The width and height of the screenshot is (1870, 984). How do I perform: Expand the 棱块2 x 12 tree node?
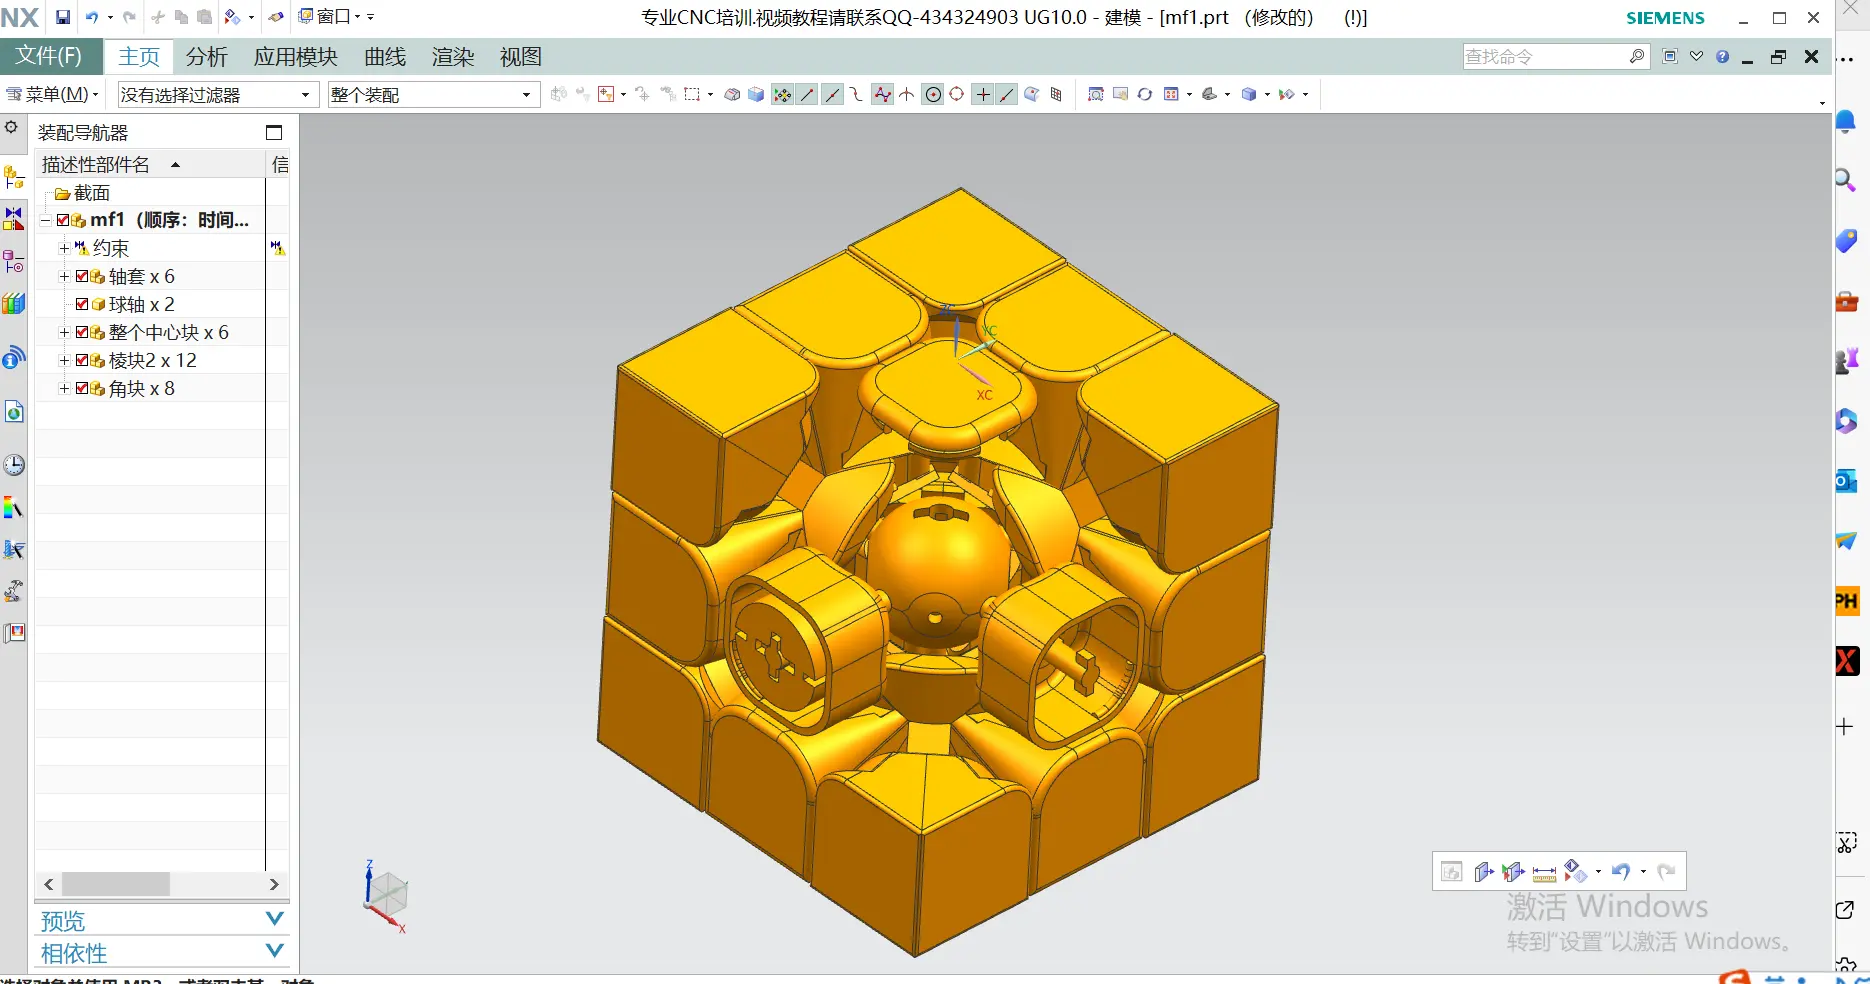point(64,361)
